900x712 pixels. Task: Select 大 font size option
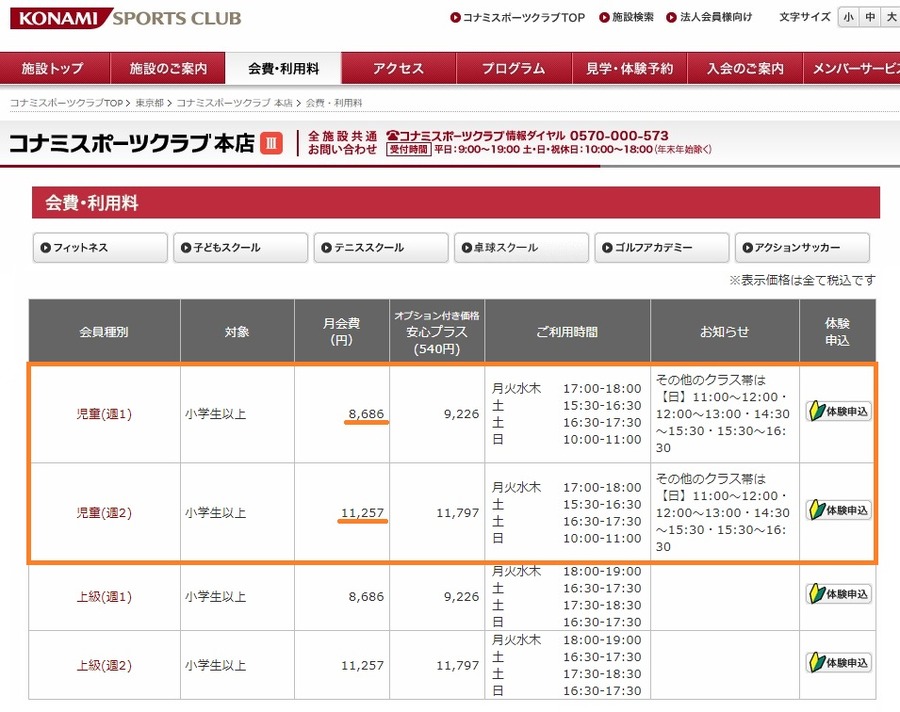891,17
